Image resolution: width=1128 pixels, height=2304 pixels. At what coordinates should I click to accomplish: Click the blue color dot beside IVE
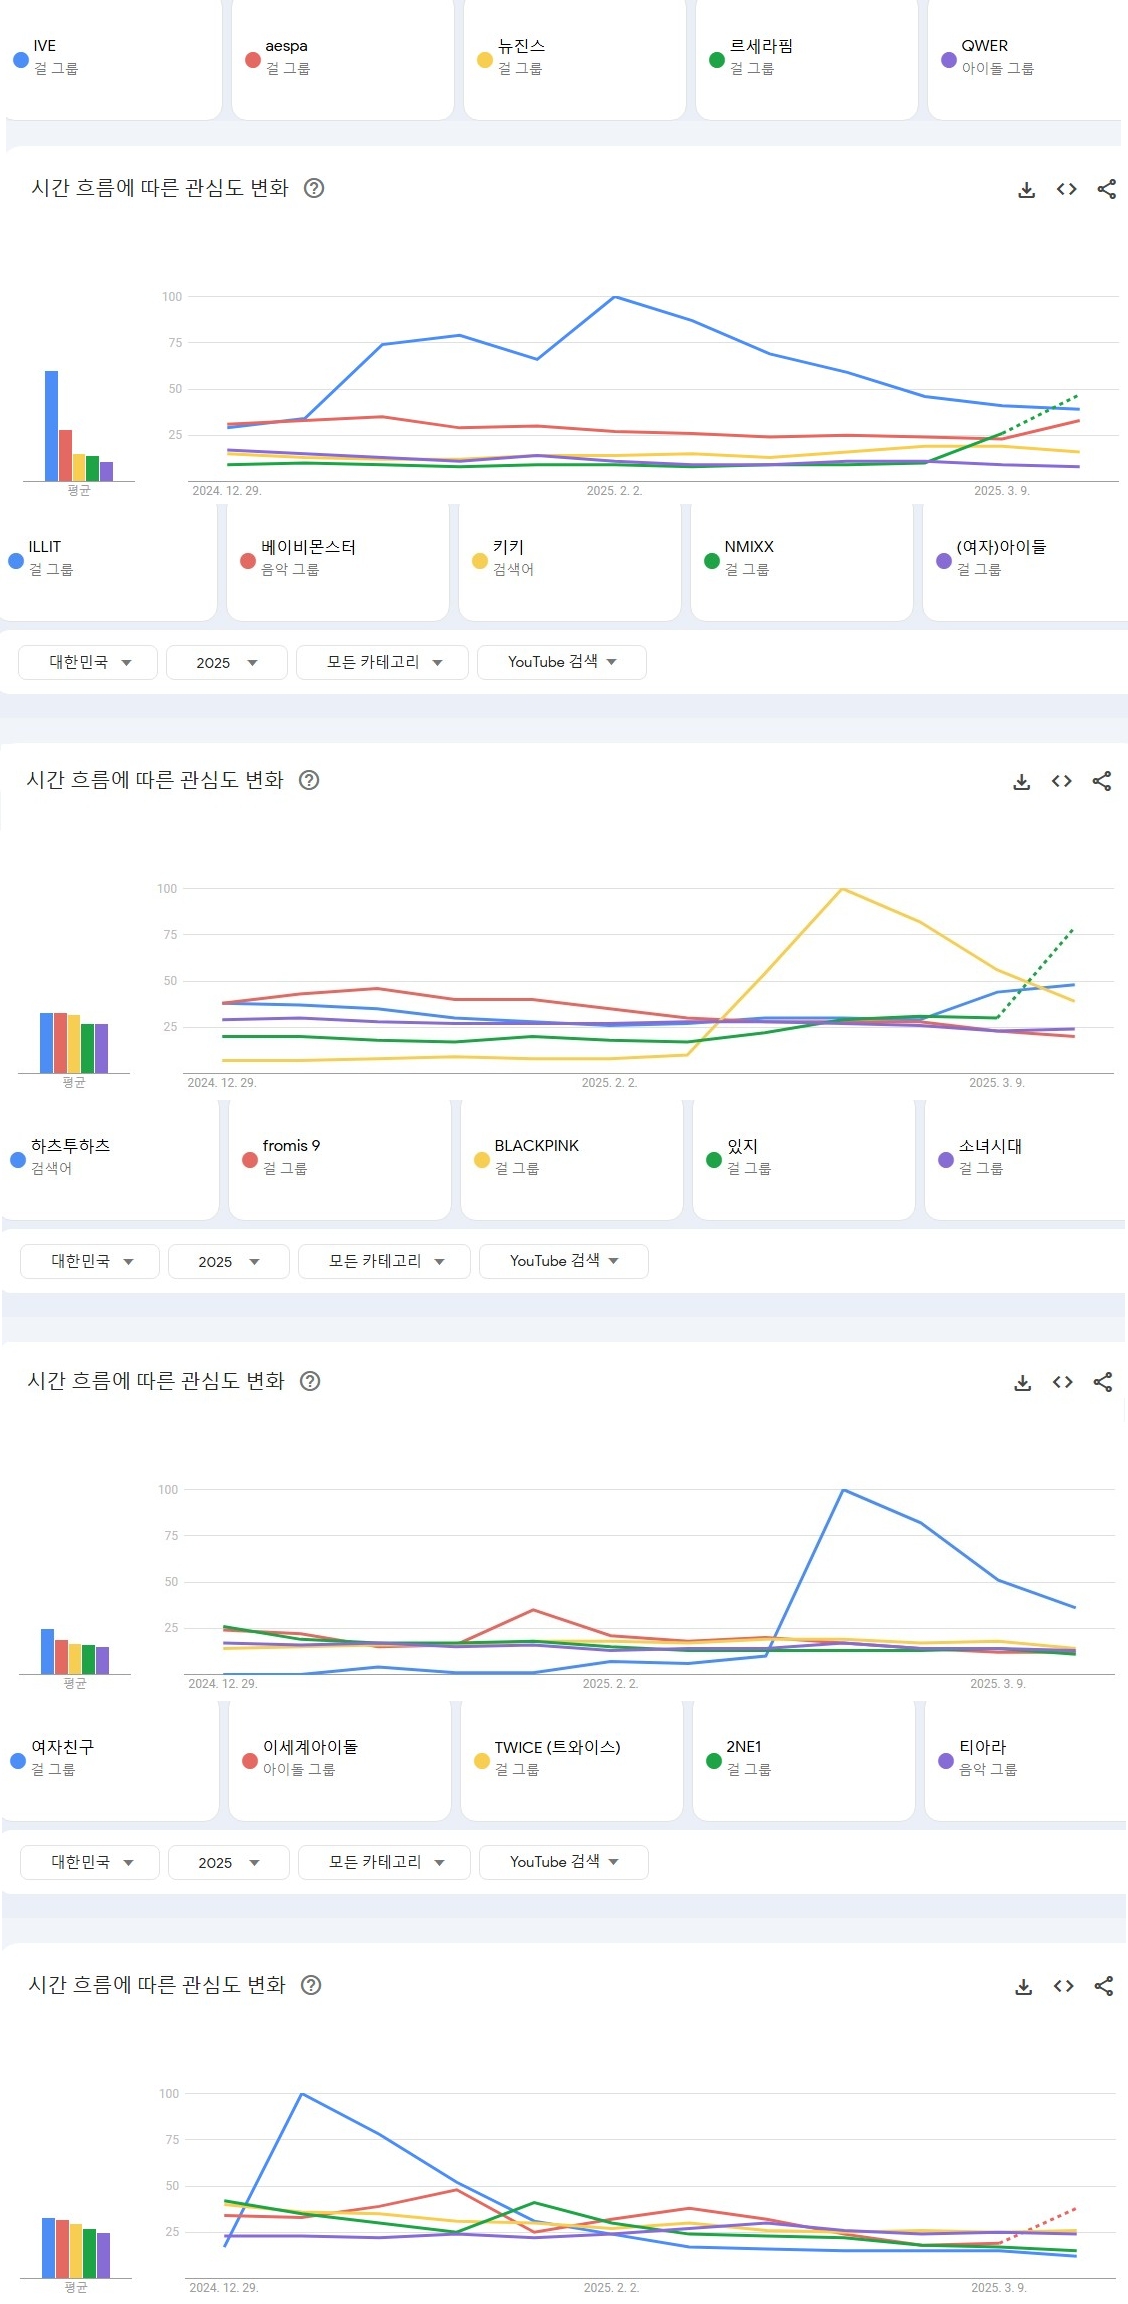pyautogui.click(x=21, y=59)
